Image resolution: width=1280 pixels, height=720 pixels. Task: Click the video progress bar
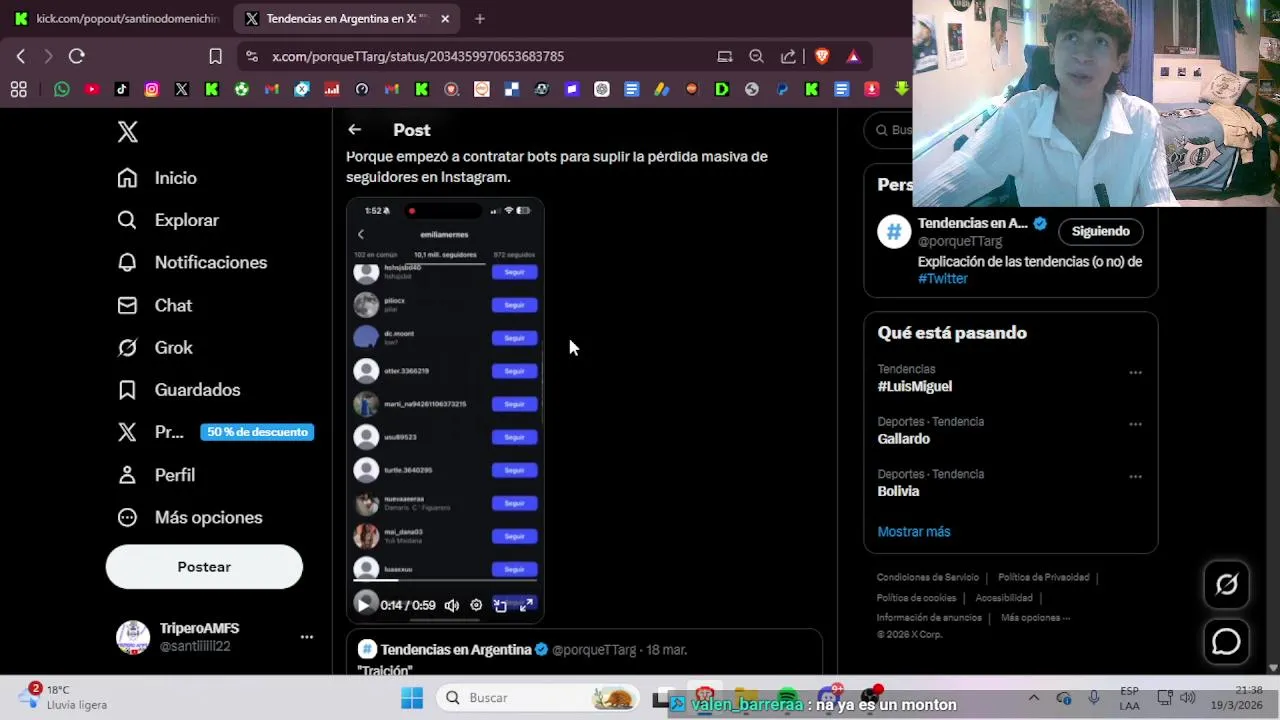[x=445, y=580]
